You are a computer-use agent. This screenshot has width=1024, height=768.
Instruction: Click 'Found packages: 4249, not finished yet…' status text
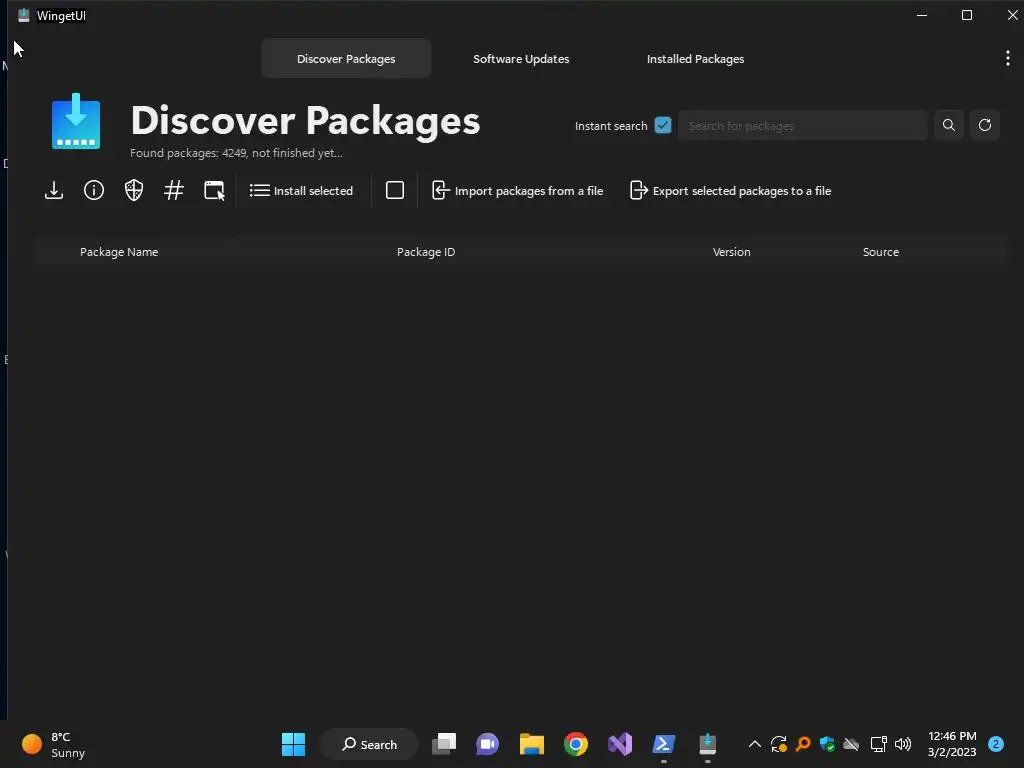pyautogui.click(x=236, y=153)
